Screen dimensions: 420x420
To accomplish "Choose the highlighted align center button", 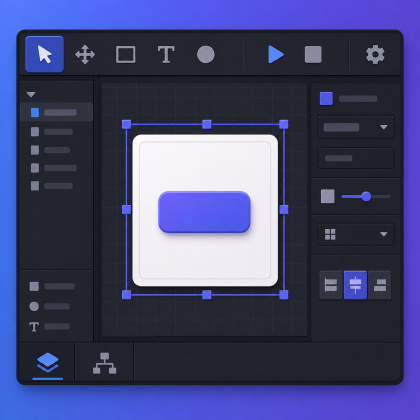I will coord(355,285).
